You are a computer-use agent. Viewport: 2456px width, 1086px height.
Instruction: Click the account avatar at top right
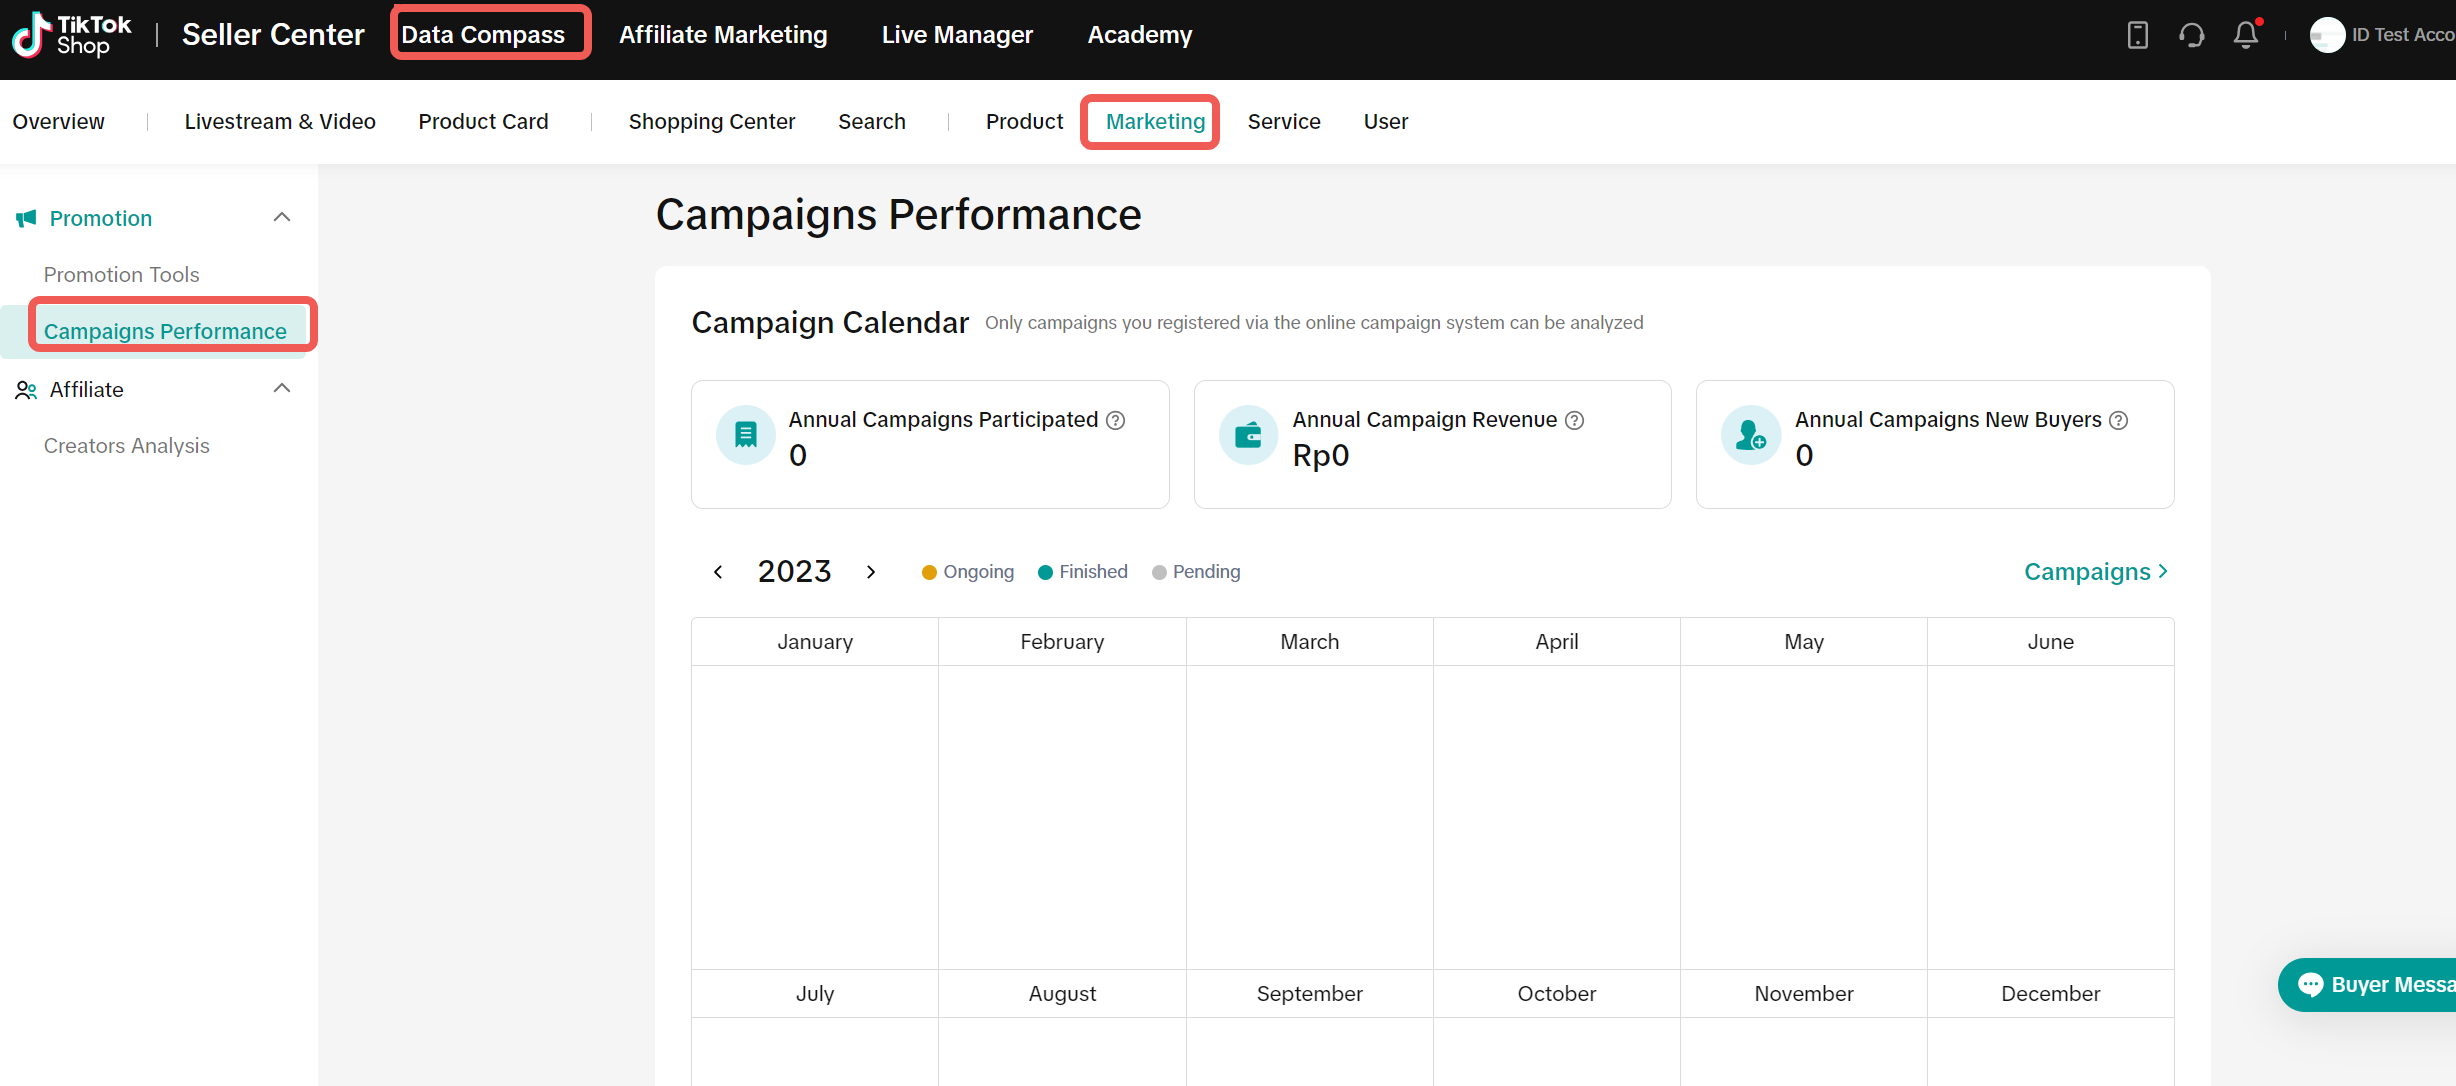pos(2327,35)
